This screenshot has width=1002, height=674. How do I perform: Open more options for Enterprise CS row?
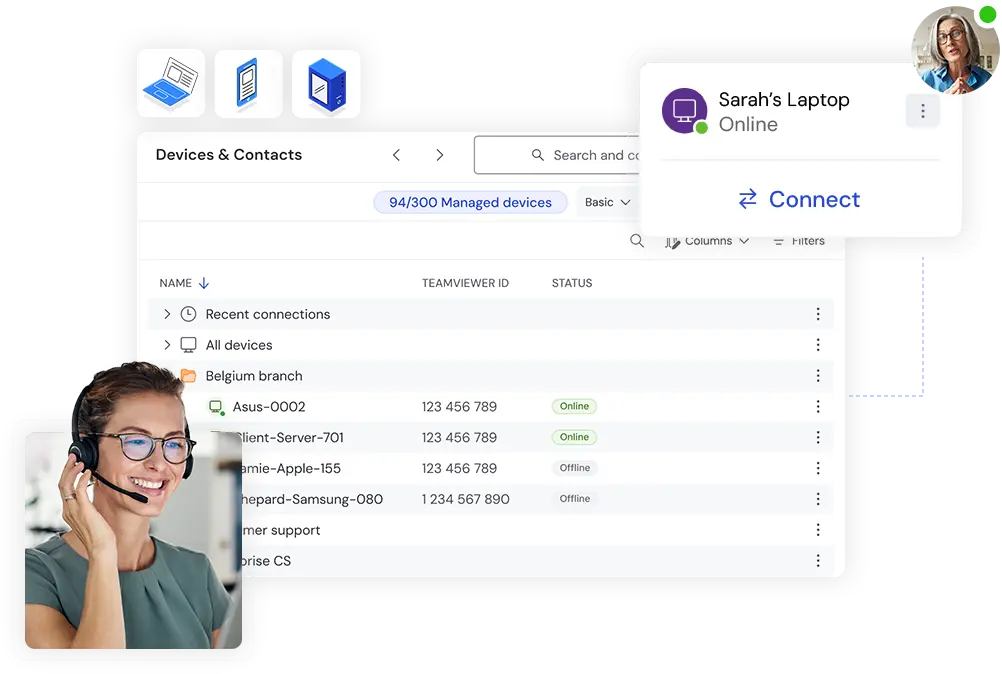tap(817, 560)
